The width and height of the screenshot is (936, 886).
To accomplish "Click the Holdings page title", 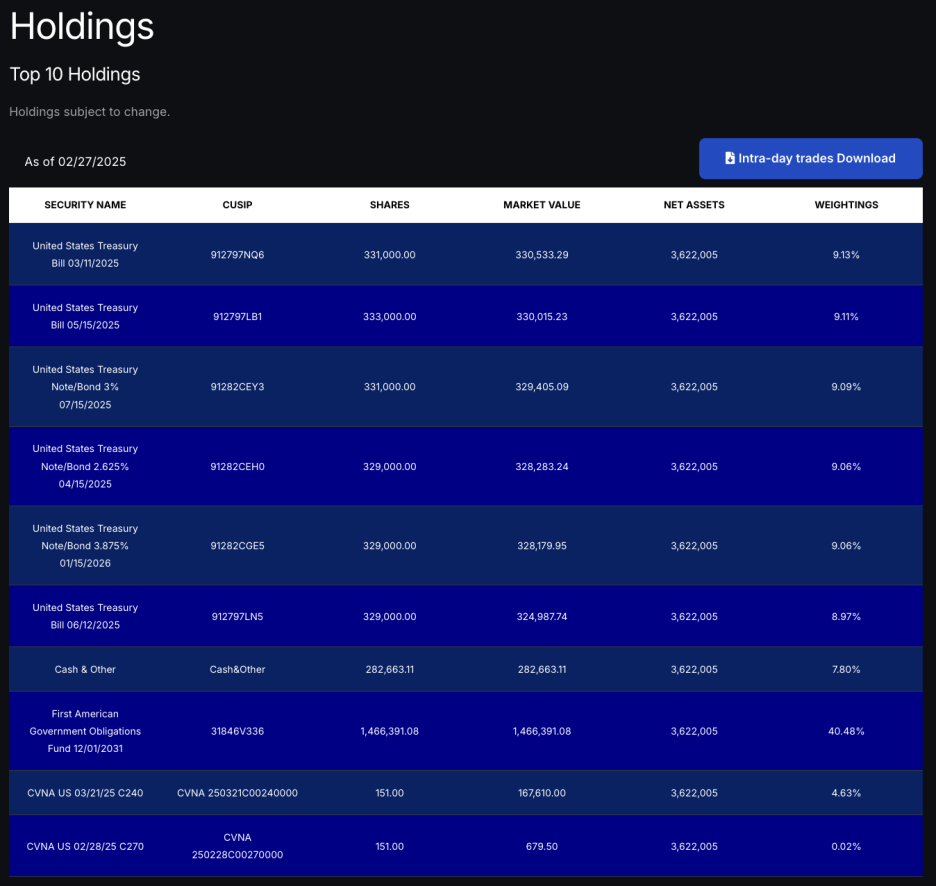I will pos(82,27).
